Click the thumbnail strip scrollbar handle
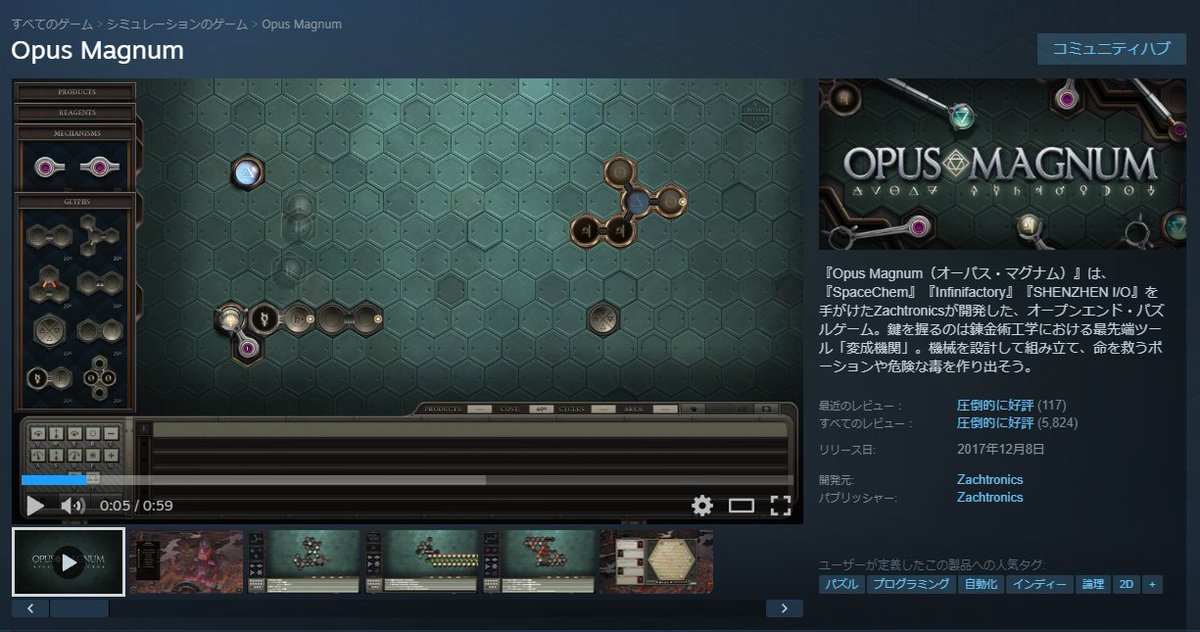1200x632 pixels. pos(79,607)
